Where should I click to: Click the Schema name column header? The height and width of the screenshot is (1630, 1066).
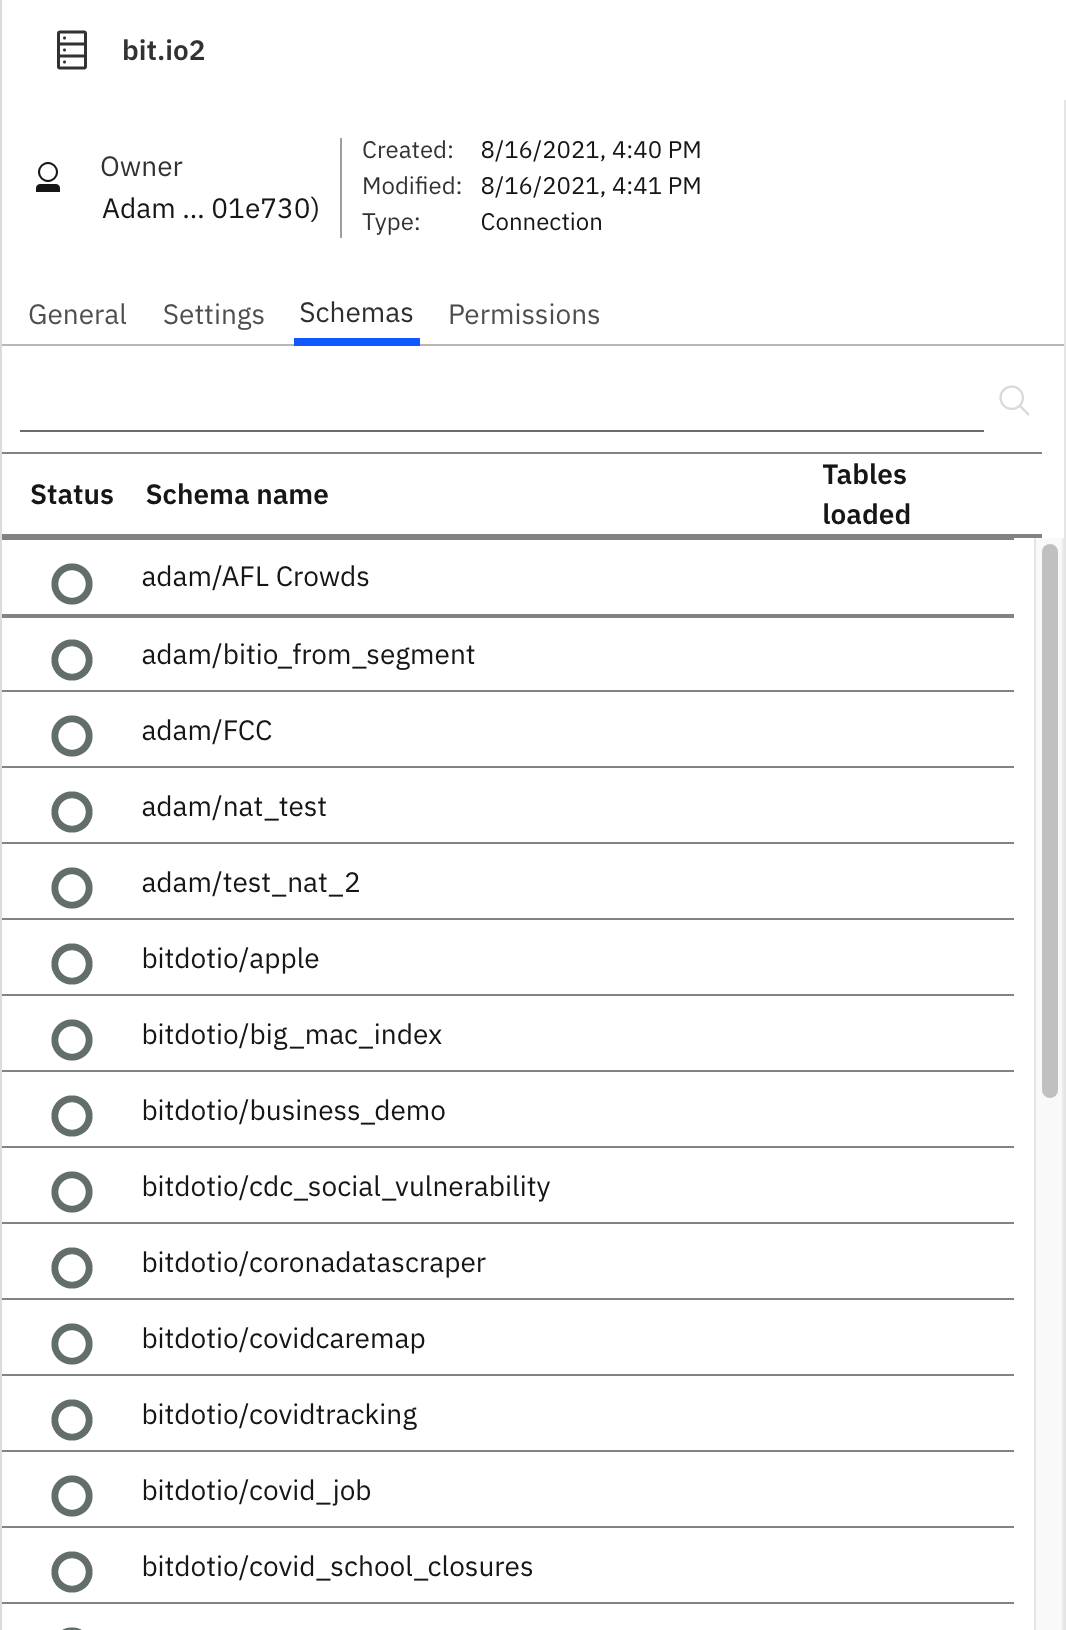(237, 495)
